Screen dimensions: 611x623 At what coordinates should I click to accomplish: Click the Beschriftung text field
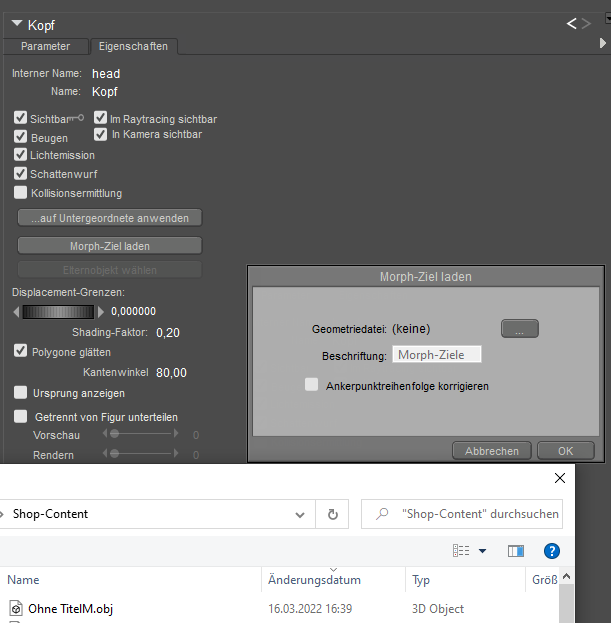coord(437,354)
